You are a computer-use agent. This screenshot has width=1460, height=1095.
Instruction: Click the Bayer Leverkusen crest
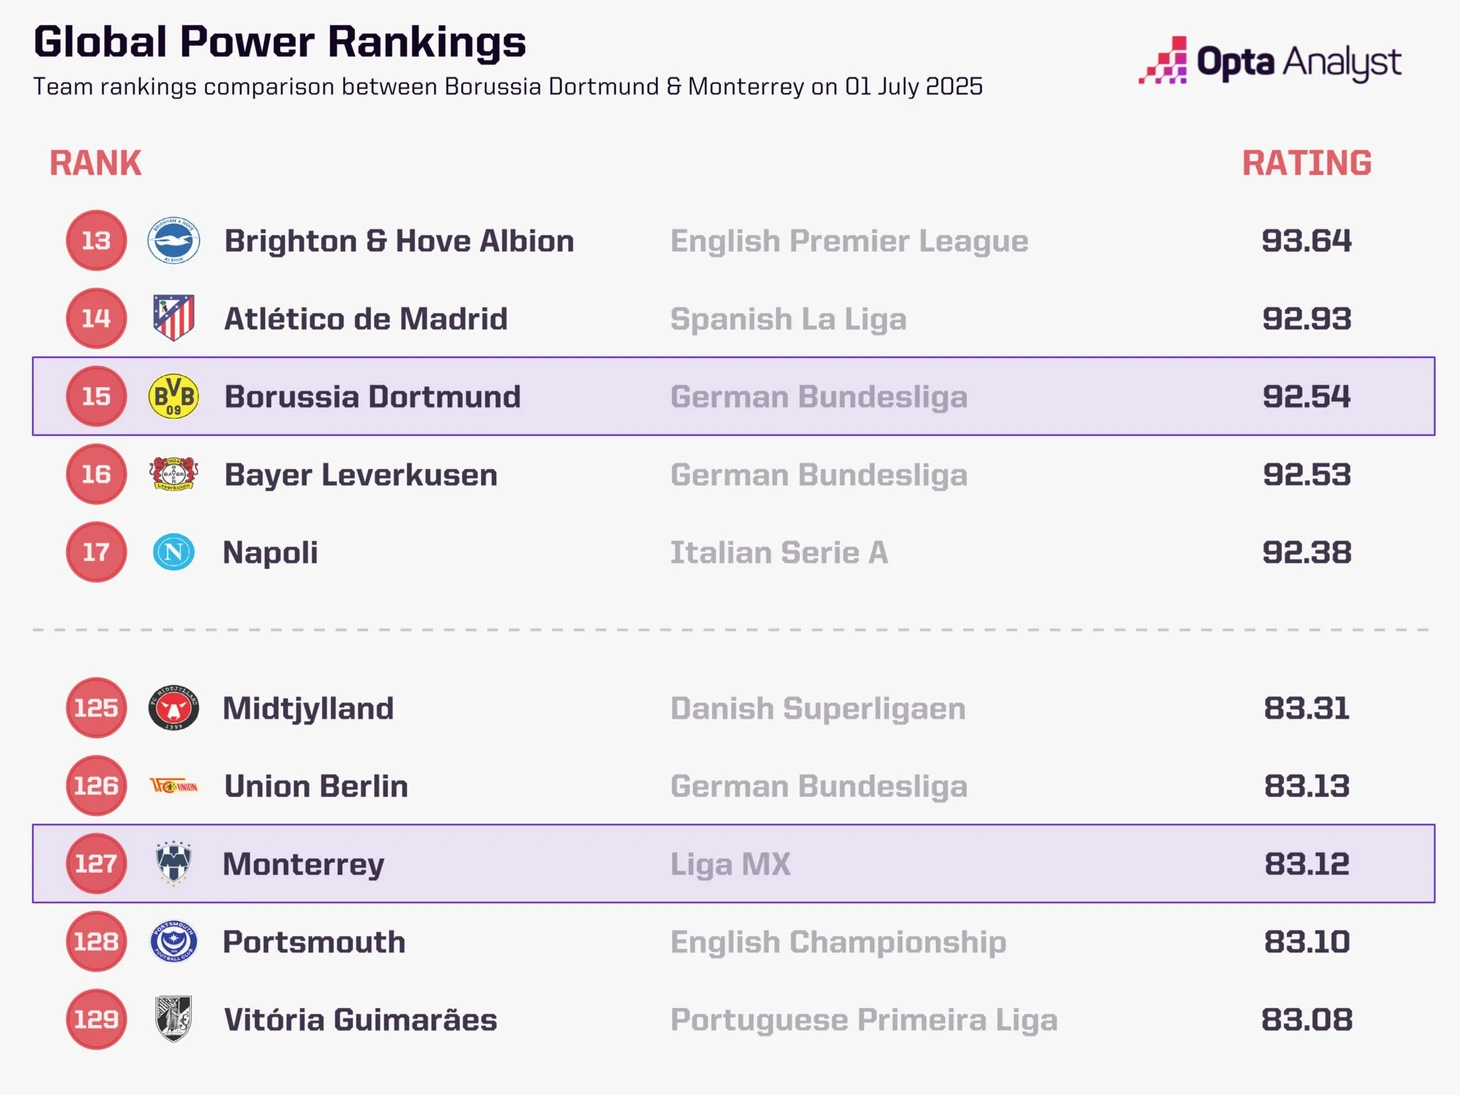point(174,474)
